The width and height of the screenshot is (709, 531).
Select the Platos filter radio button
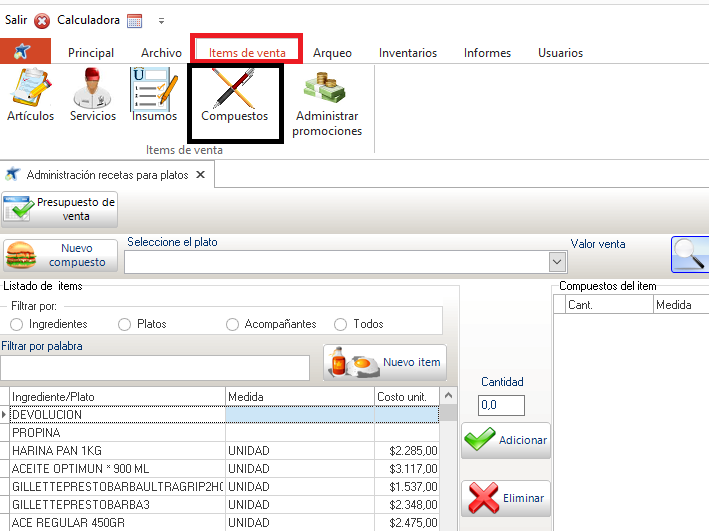125,324
